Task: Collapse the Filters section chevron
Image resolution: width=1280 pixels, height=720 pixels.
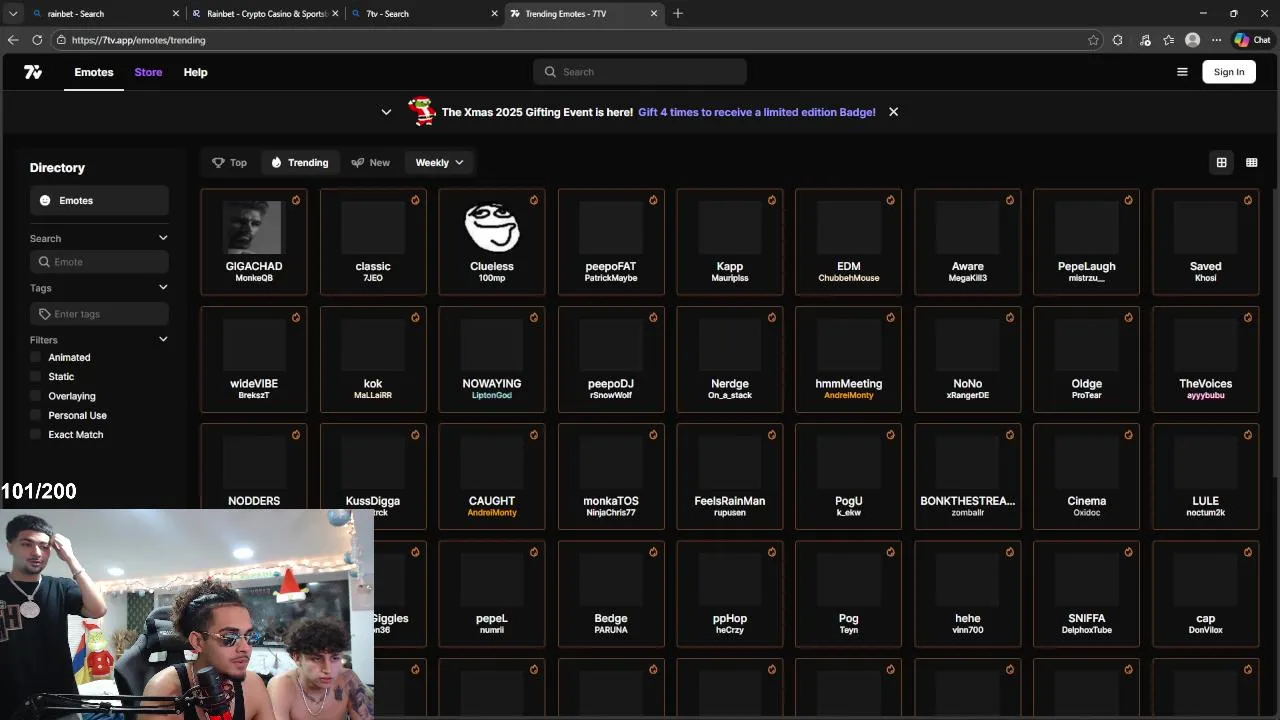Action: coord(163,340)
